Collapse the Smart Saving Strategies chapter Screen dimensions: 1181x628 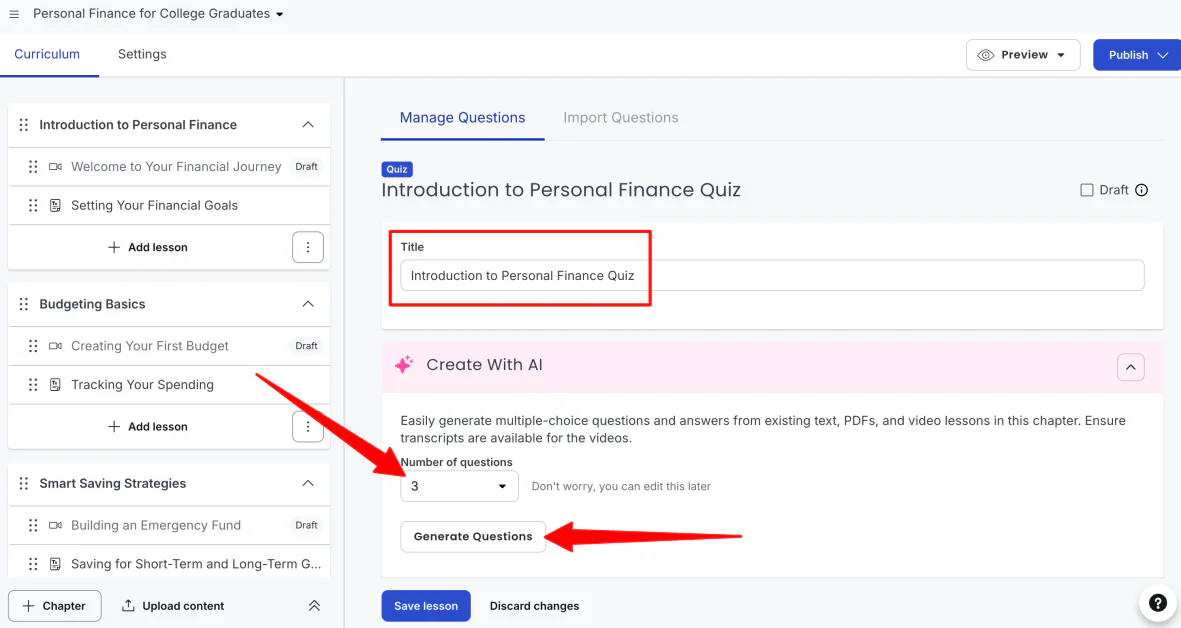[308, 483]
